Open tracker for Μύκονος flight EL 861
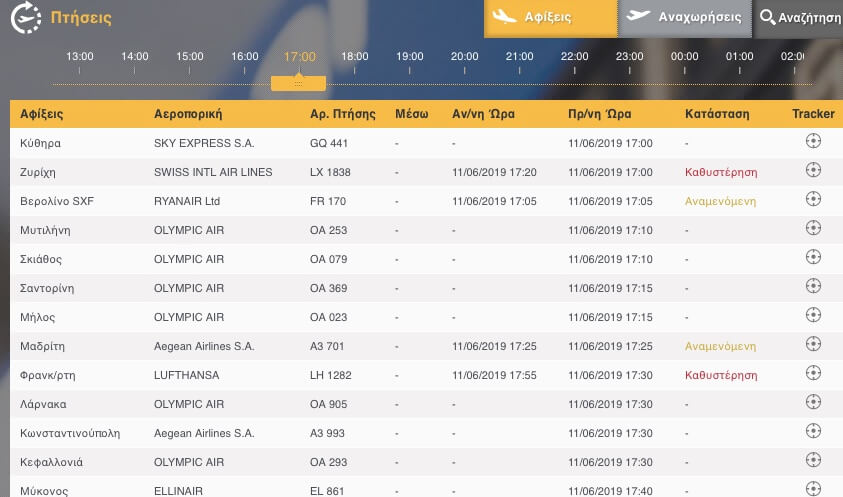 (813, 488)
